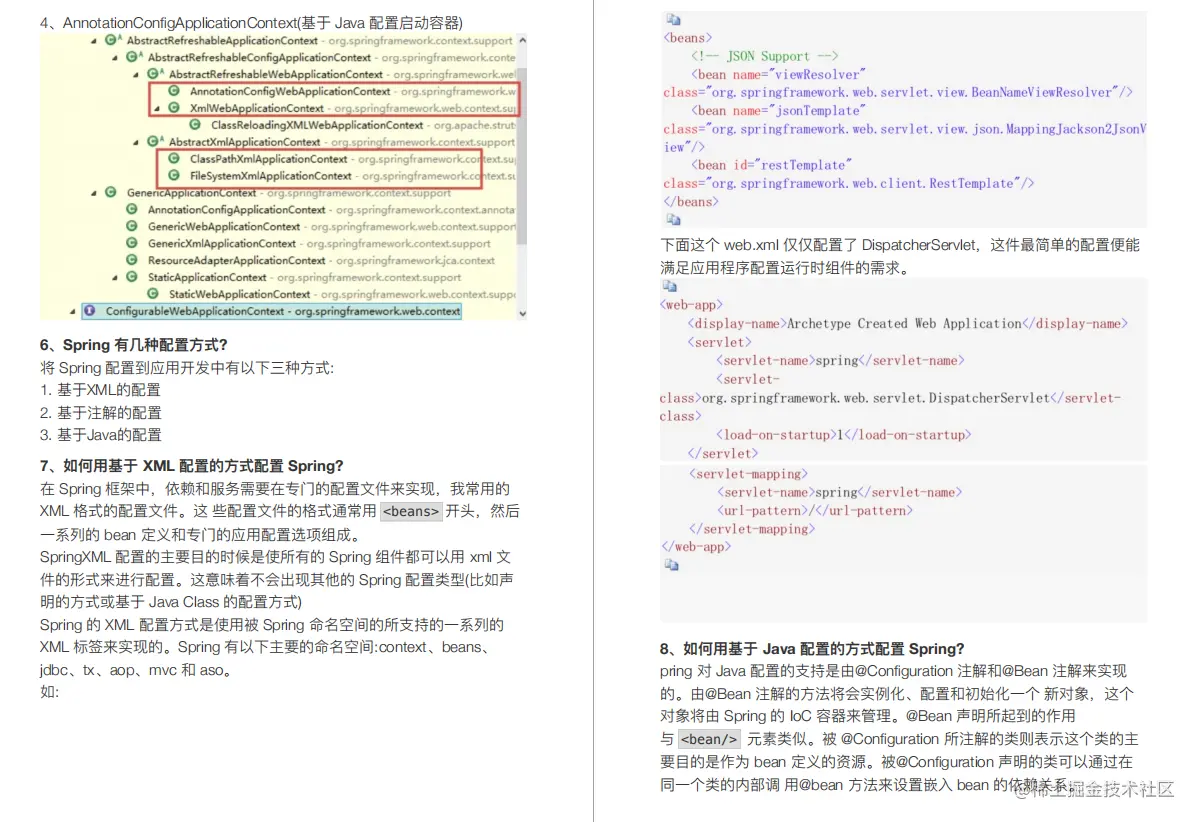Collapse the ConfigurableWebApplicationContext tree node arrow

(x=73, y=311)
